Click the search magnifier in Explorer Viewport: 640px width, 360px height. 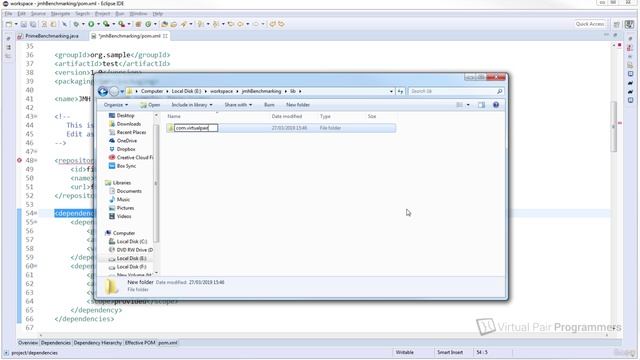pyautogui.click(x=500, y=91)
